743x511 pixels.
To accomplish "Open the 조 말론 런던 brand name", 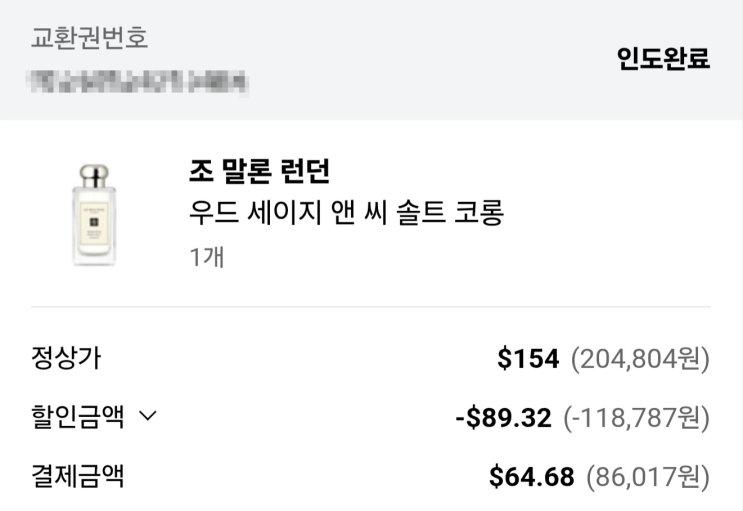I will tap(259, 171).
